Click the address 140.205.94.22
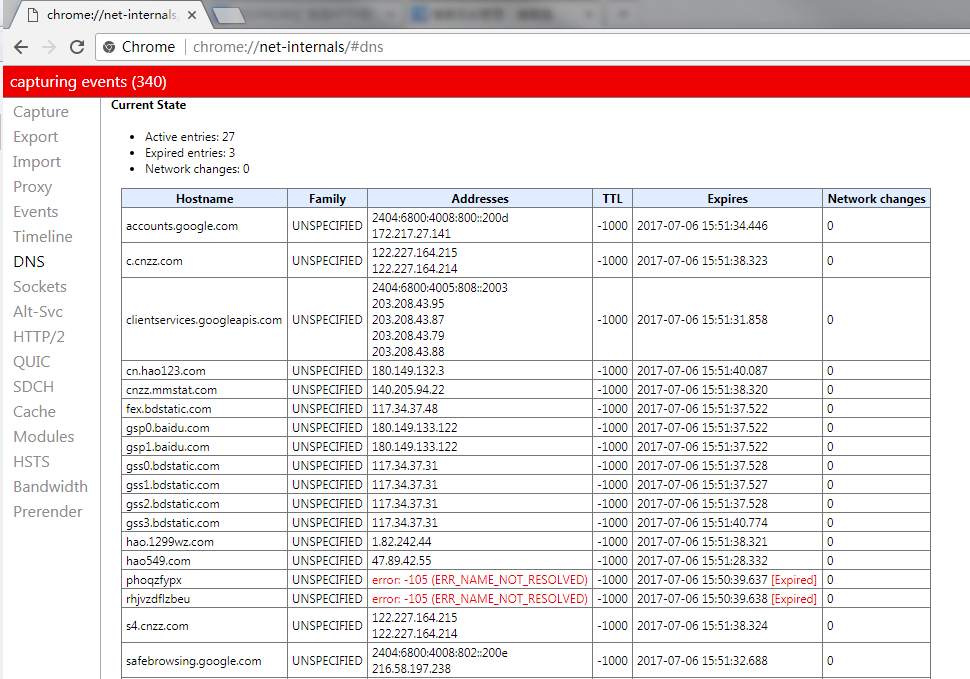The width and height of the screenshot is (970, 679). 408,390
